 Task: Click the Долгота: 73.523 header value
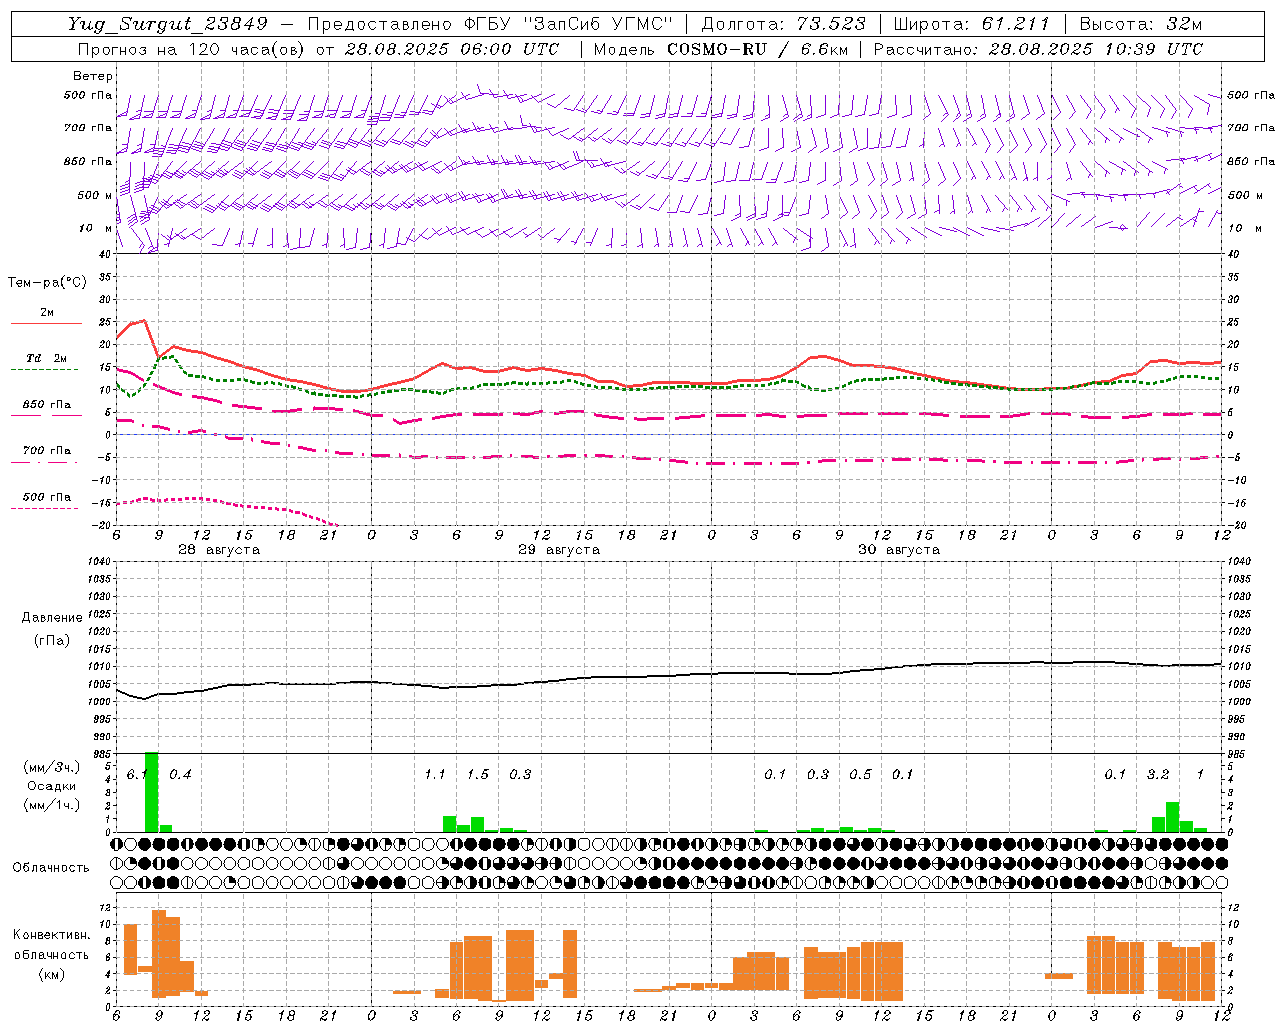(x=783, y=24)
